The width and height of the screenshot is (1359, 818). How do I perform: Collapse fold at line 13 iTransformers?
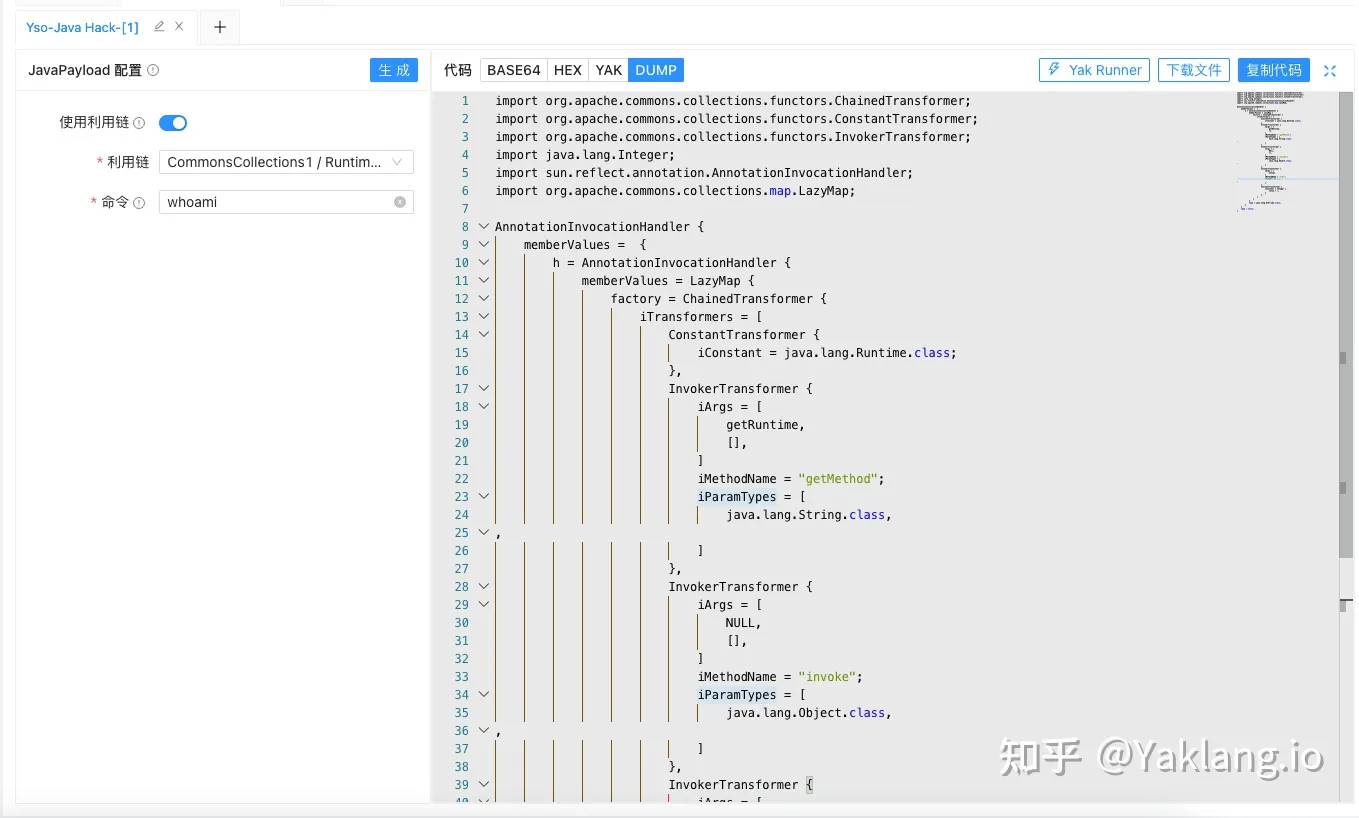(x=484, y=317)
